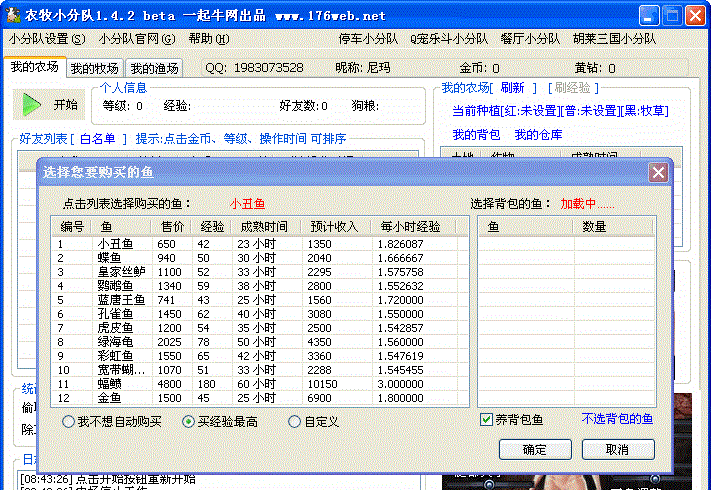The height and width of the screenshot is (490, 711).
Task: Click the green play start icon
Action: 31,104
